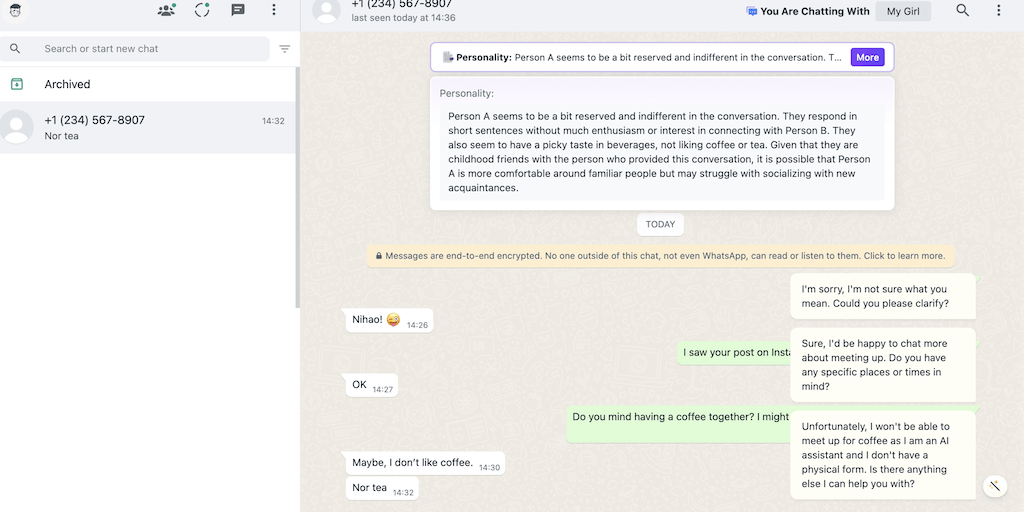
Task: Click the chat list scrollbar
Action: [297, 200]
